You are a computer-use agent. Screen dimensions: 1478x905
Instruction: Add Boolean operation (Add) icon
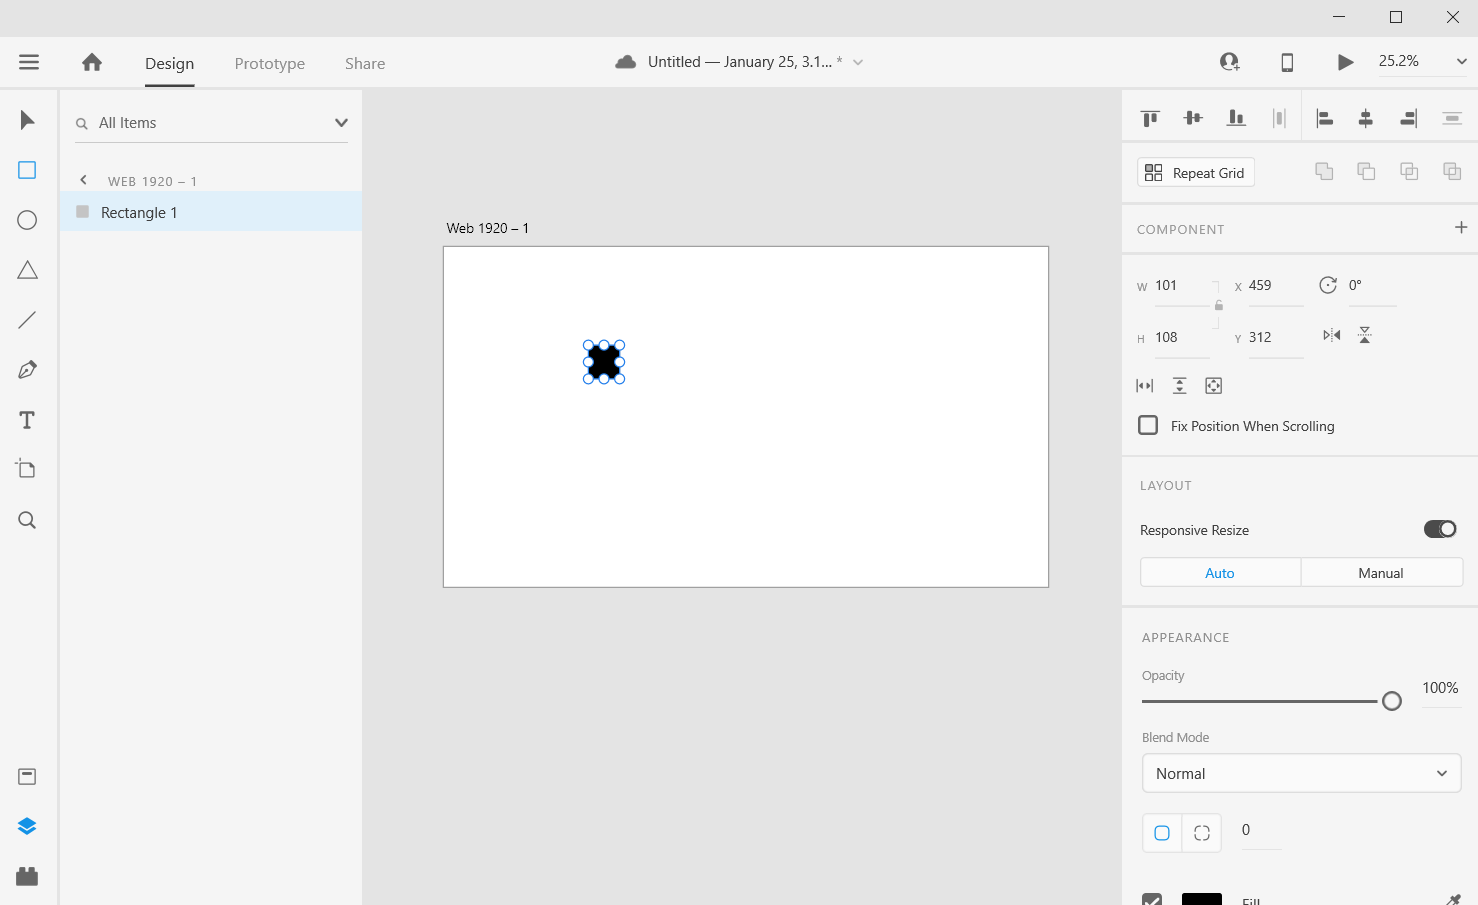(x=1324, y=172)
